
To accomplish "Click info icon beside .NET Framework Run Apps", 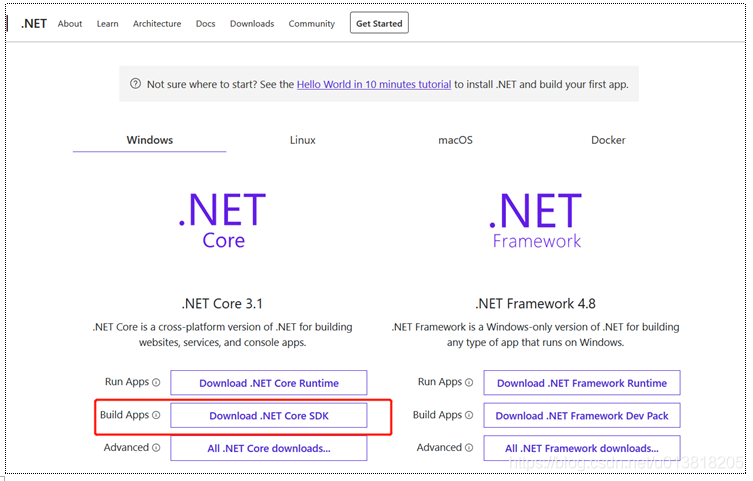I will coord(469,383).
